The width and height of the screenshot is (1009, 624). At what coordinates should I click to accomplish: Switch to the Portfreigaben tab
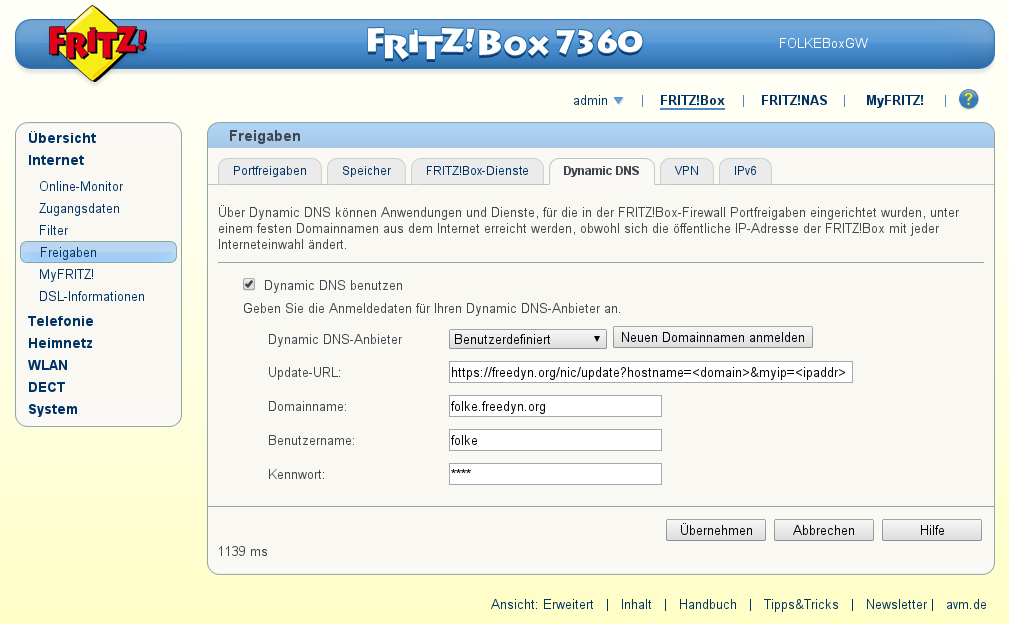(x=269, y=171)
